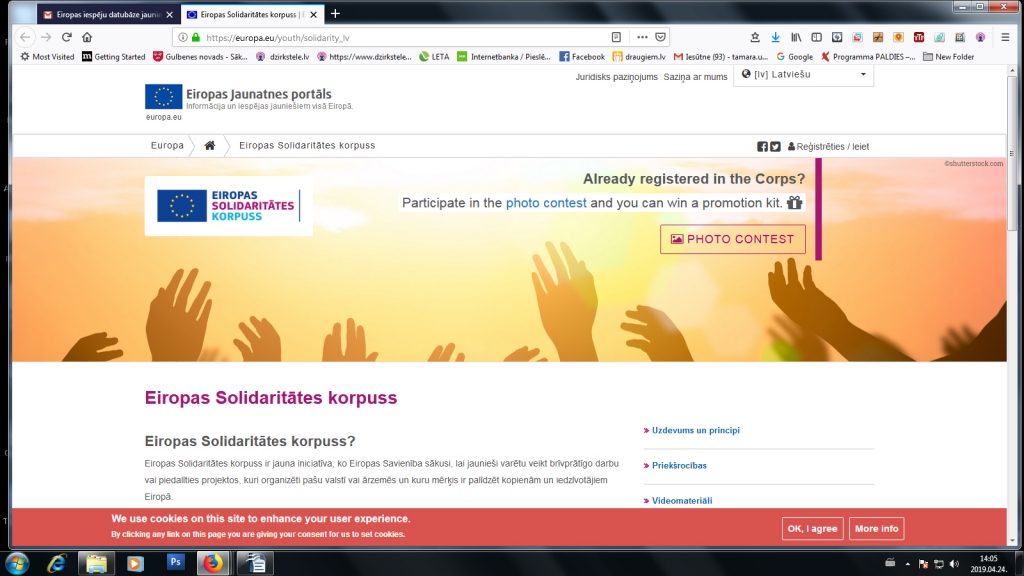Open the Uzdevums un principi link
Image resolution: width=1024 pixels, height=576 pixels.
[x=695, y=431]
